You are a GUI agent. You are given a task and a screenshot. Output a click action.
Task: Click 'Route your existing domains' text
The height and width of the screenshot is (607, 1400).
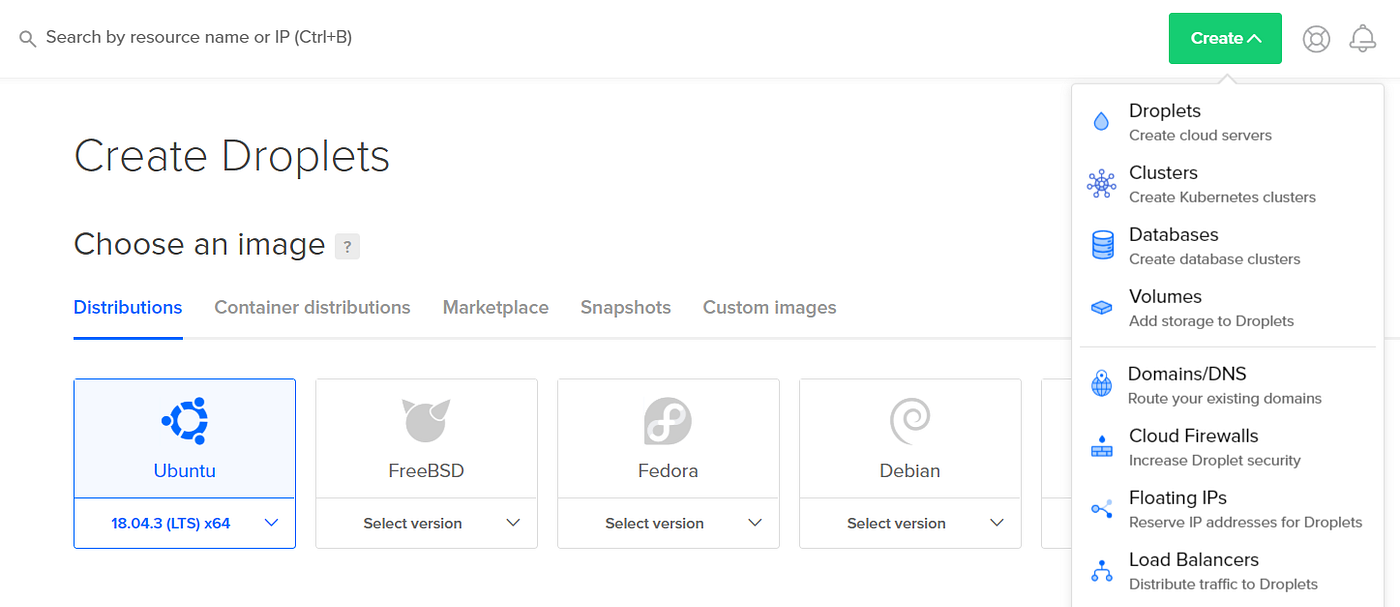coord(1225,398)
